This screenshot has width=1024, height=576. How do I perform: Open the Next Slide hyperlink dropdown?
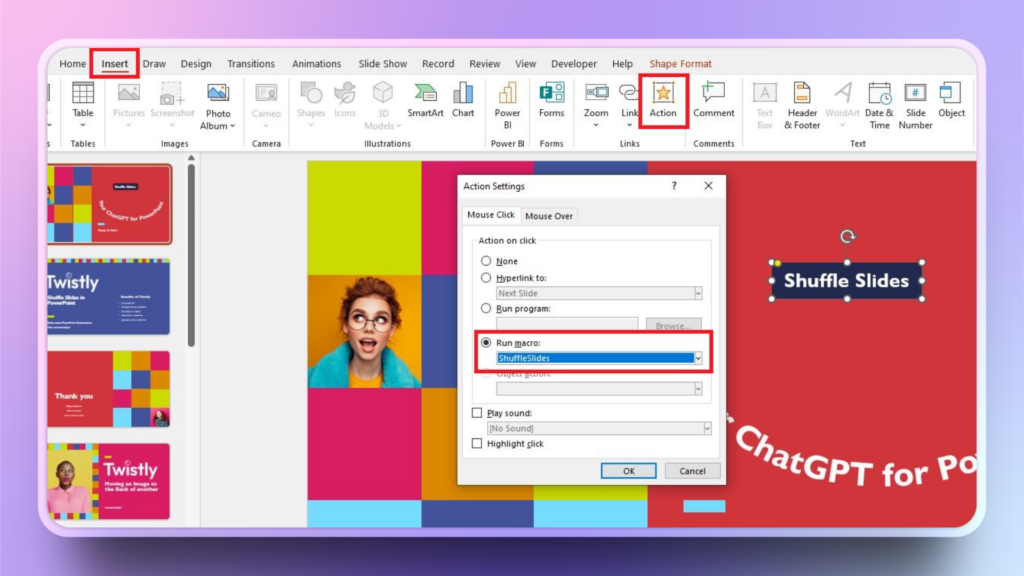(x=697, y=294)
